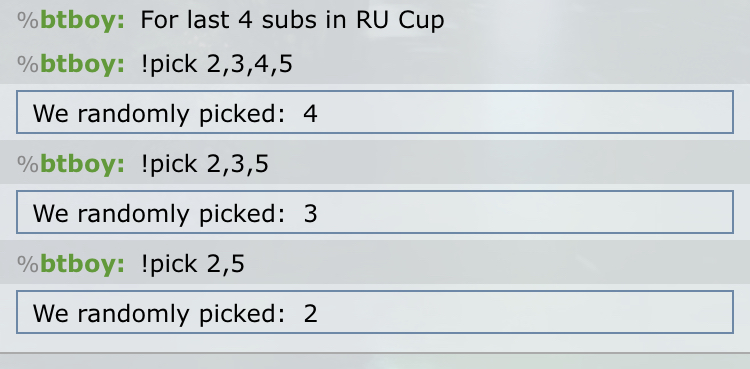Click the number 2 in the last result
This screenshot has width=750, height=369.
[310, 314]
